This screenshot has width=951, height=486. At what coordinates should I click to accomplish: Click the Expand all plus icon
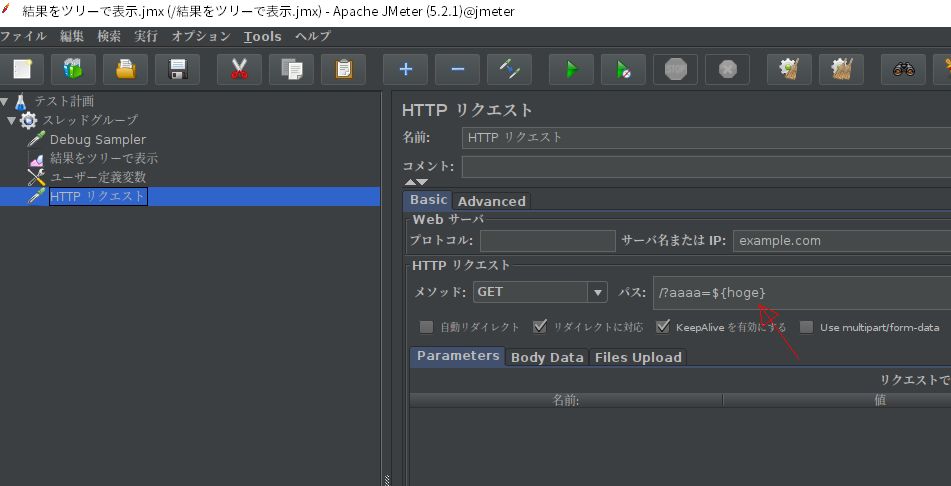point(405,69)
